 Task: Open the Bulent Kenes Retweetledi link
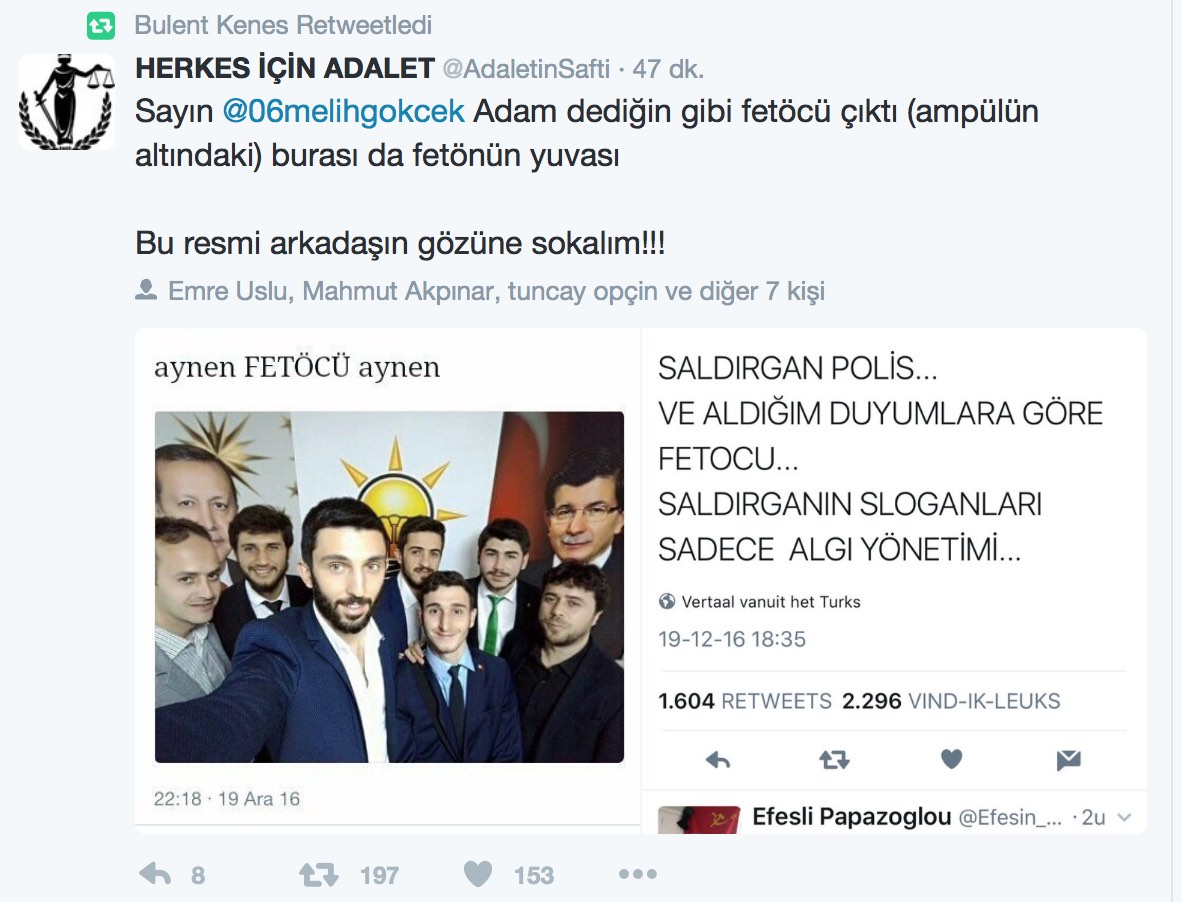click(283, 25)
